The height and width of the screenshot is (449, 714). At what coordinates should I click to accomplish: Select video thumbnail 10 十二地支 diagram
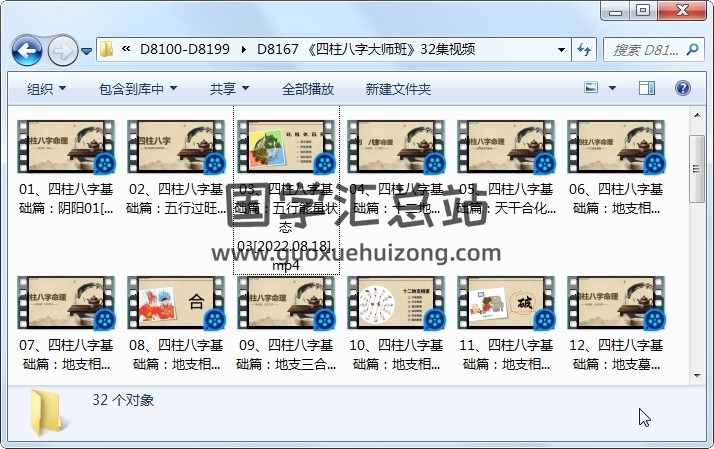pos(396,302)
